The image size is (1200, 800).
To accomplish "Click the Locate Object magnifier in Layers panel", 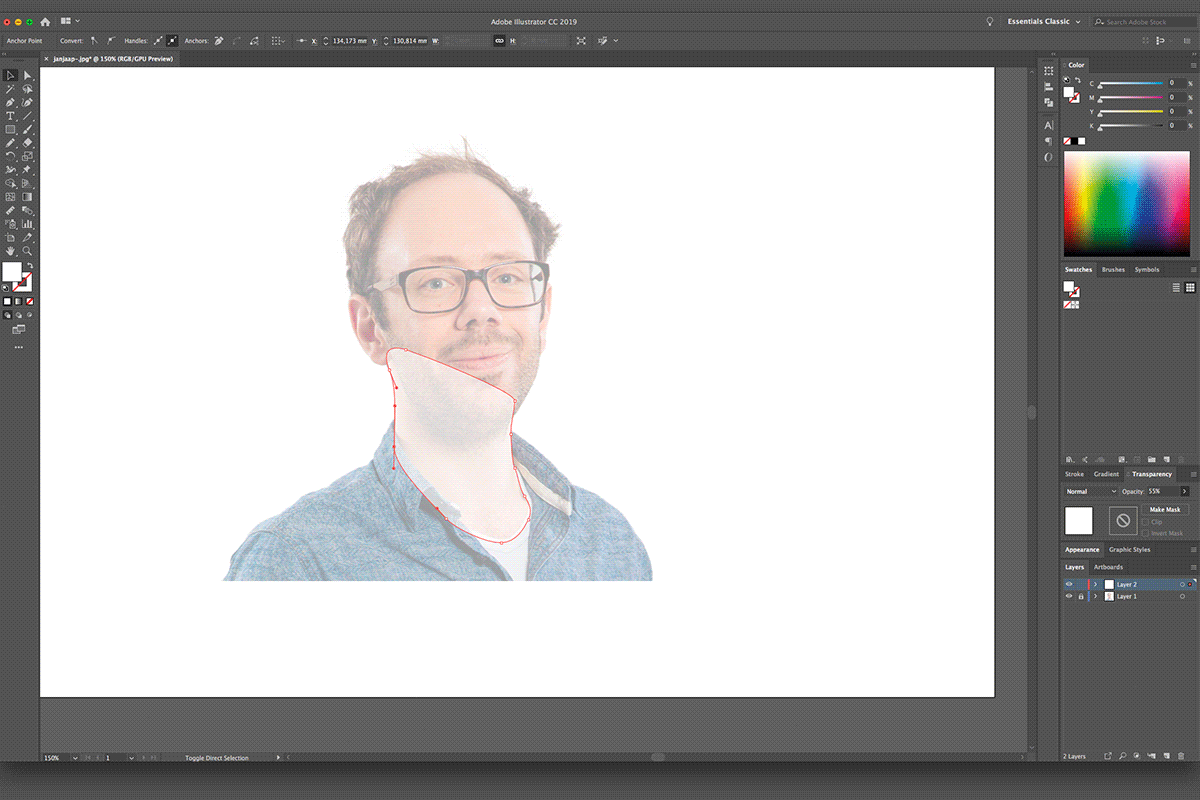I will pyautogui.click(x=1123, y=757).
